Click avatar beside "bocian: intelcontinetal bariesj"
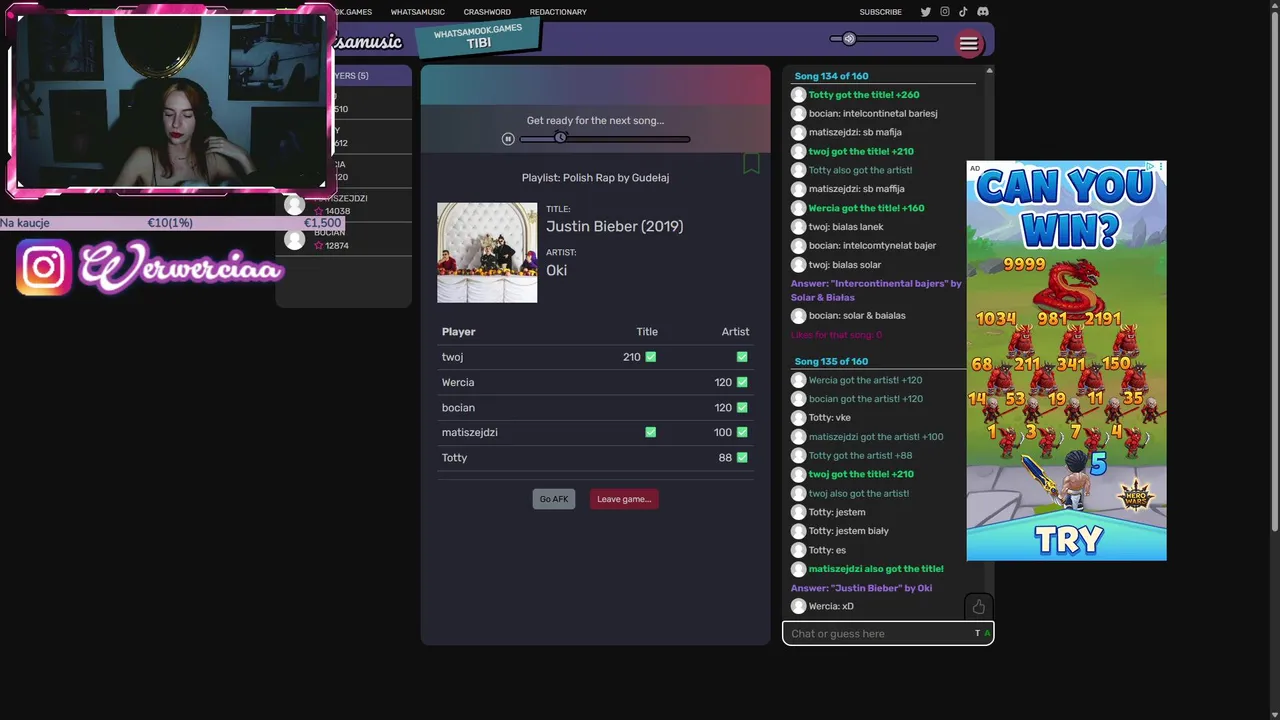The height and width of the screenshot is (720, 1280). tap(798, 114)
